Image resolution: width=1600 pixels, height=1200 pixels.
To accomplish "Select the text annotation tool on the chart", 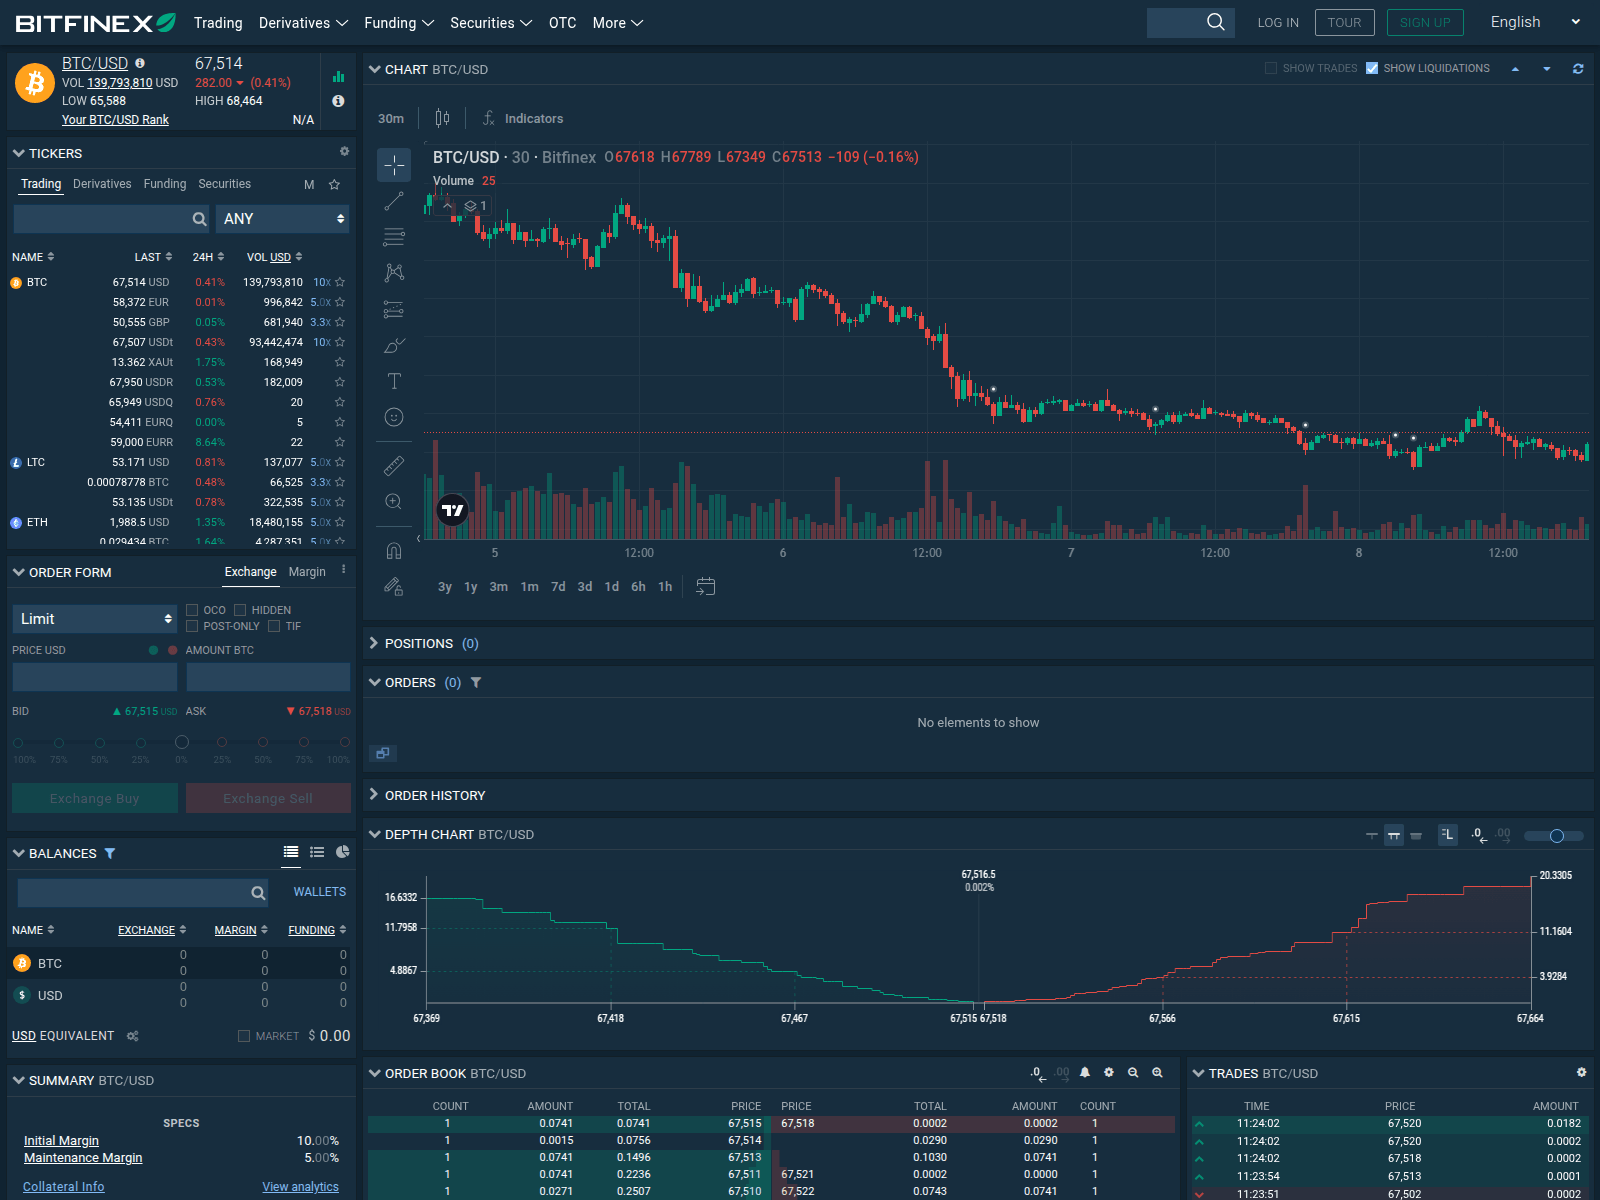I will pos(394,381).
